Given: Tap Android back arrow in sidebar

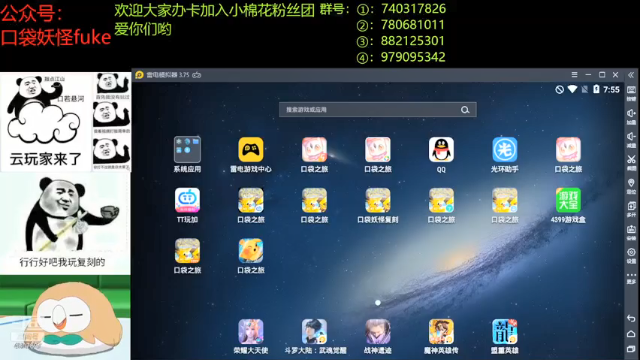Looking at the screenshot, I should tap(631, 318).
